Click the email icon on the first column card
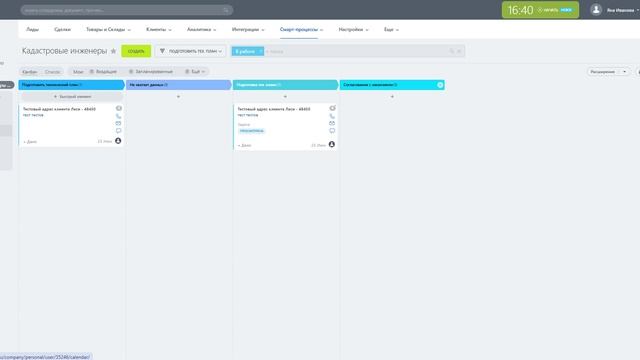Viewport: 640px width, 360px height. [x=118, y=123]
